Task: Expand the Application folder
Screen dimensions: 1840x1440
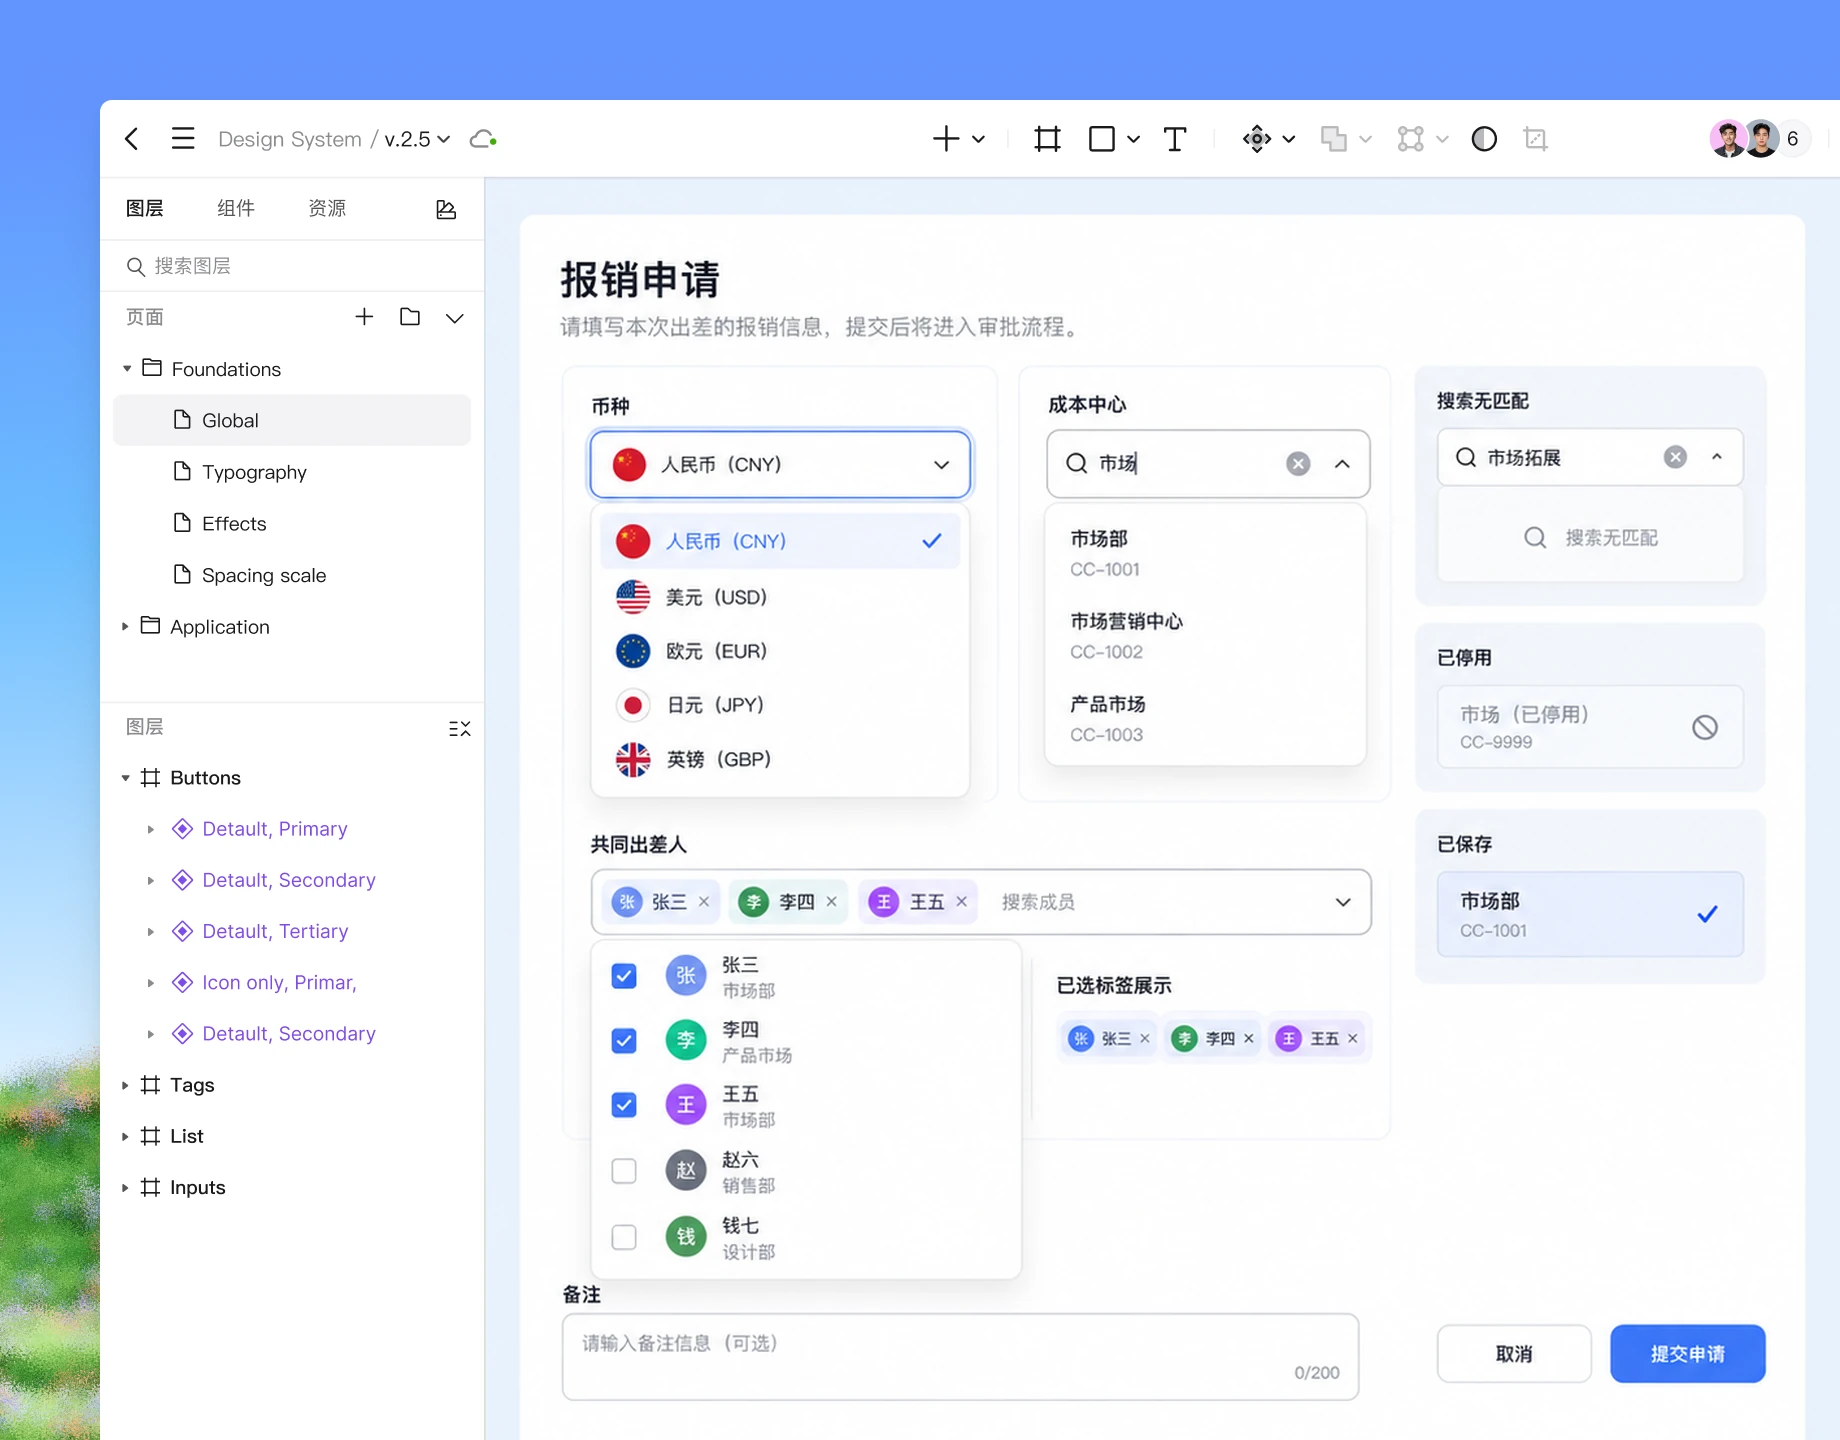Action: (125, 627)
